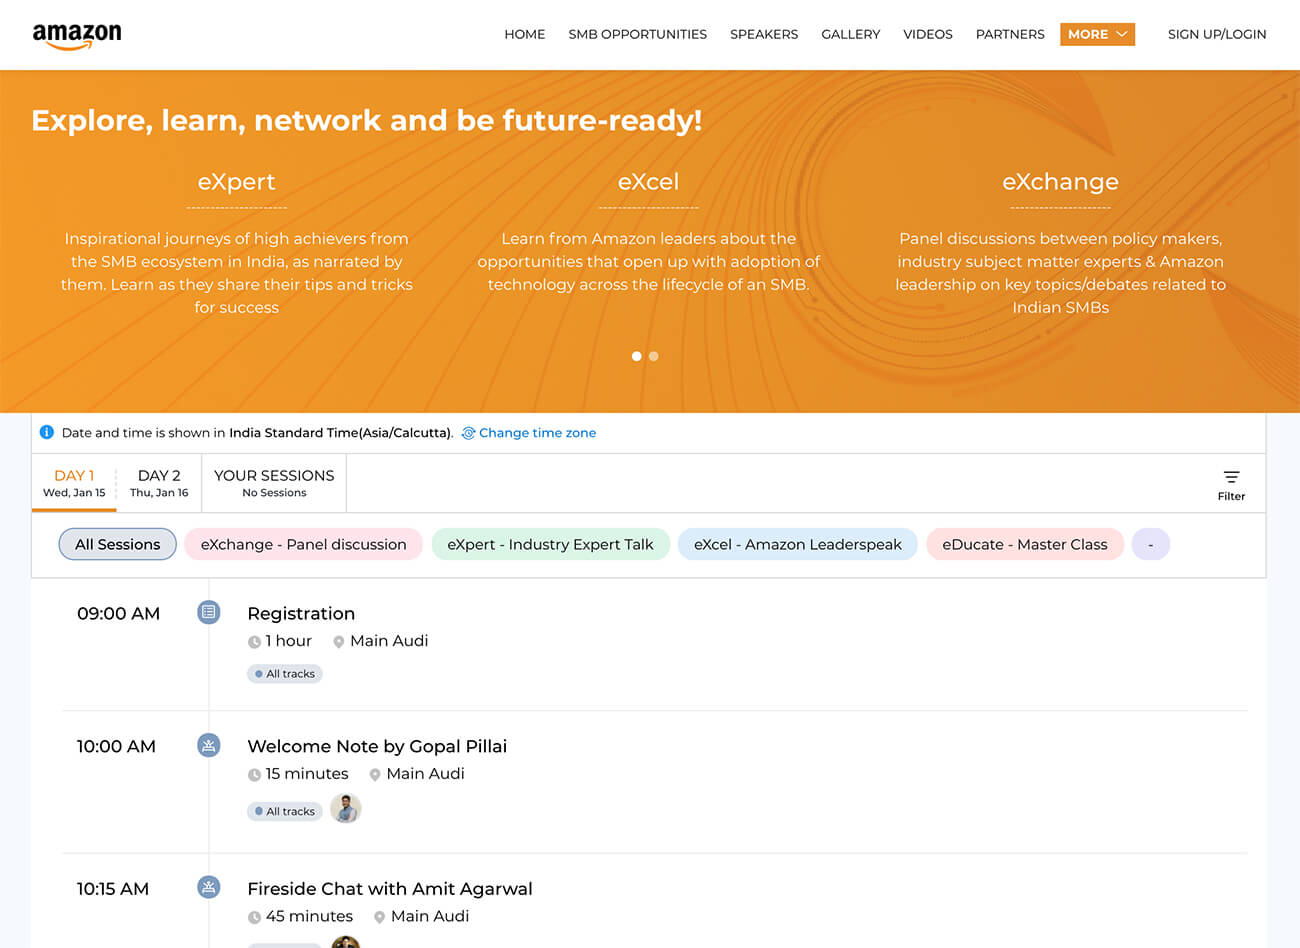The height and width of the screenshot is (948, 1300).
Task: Filter by eXchange - Panel discussion
Action: coord(303,544)
